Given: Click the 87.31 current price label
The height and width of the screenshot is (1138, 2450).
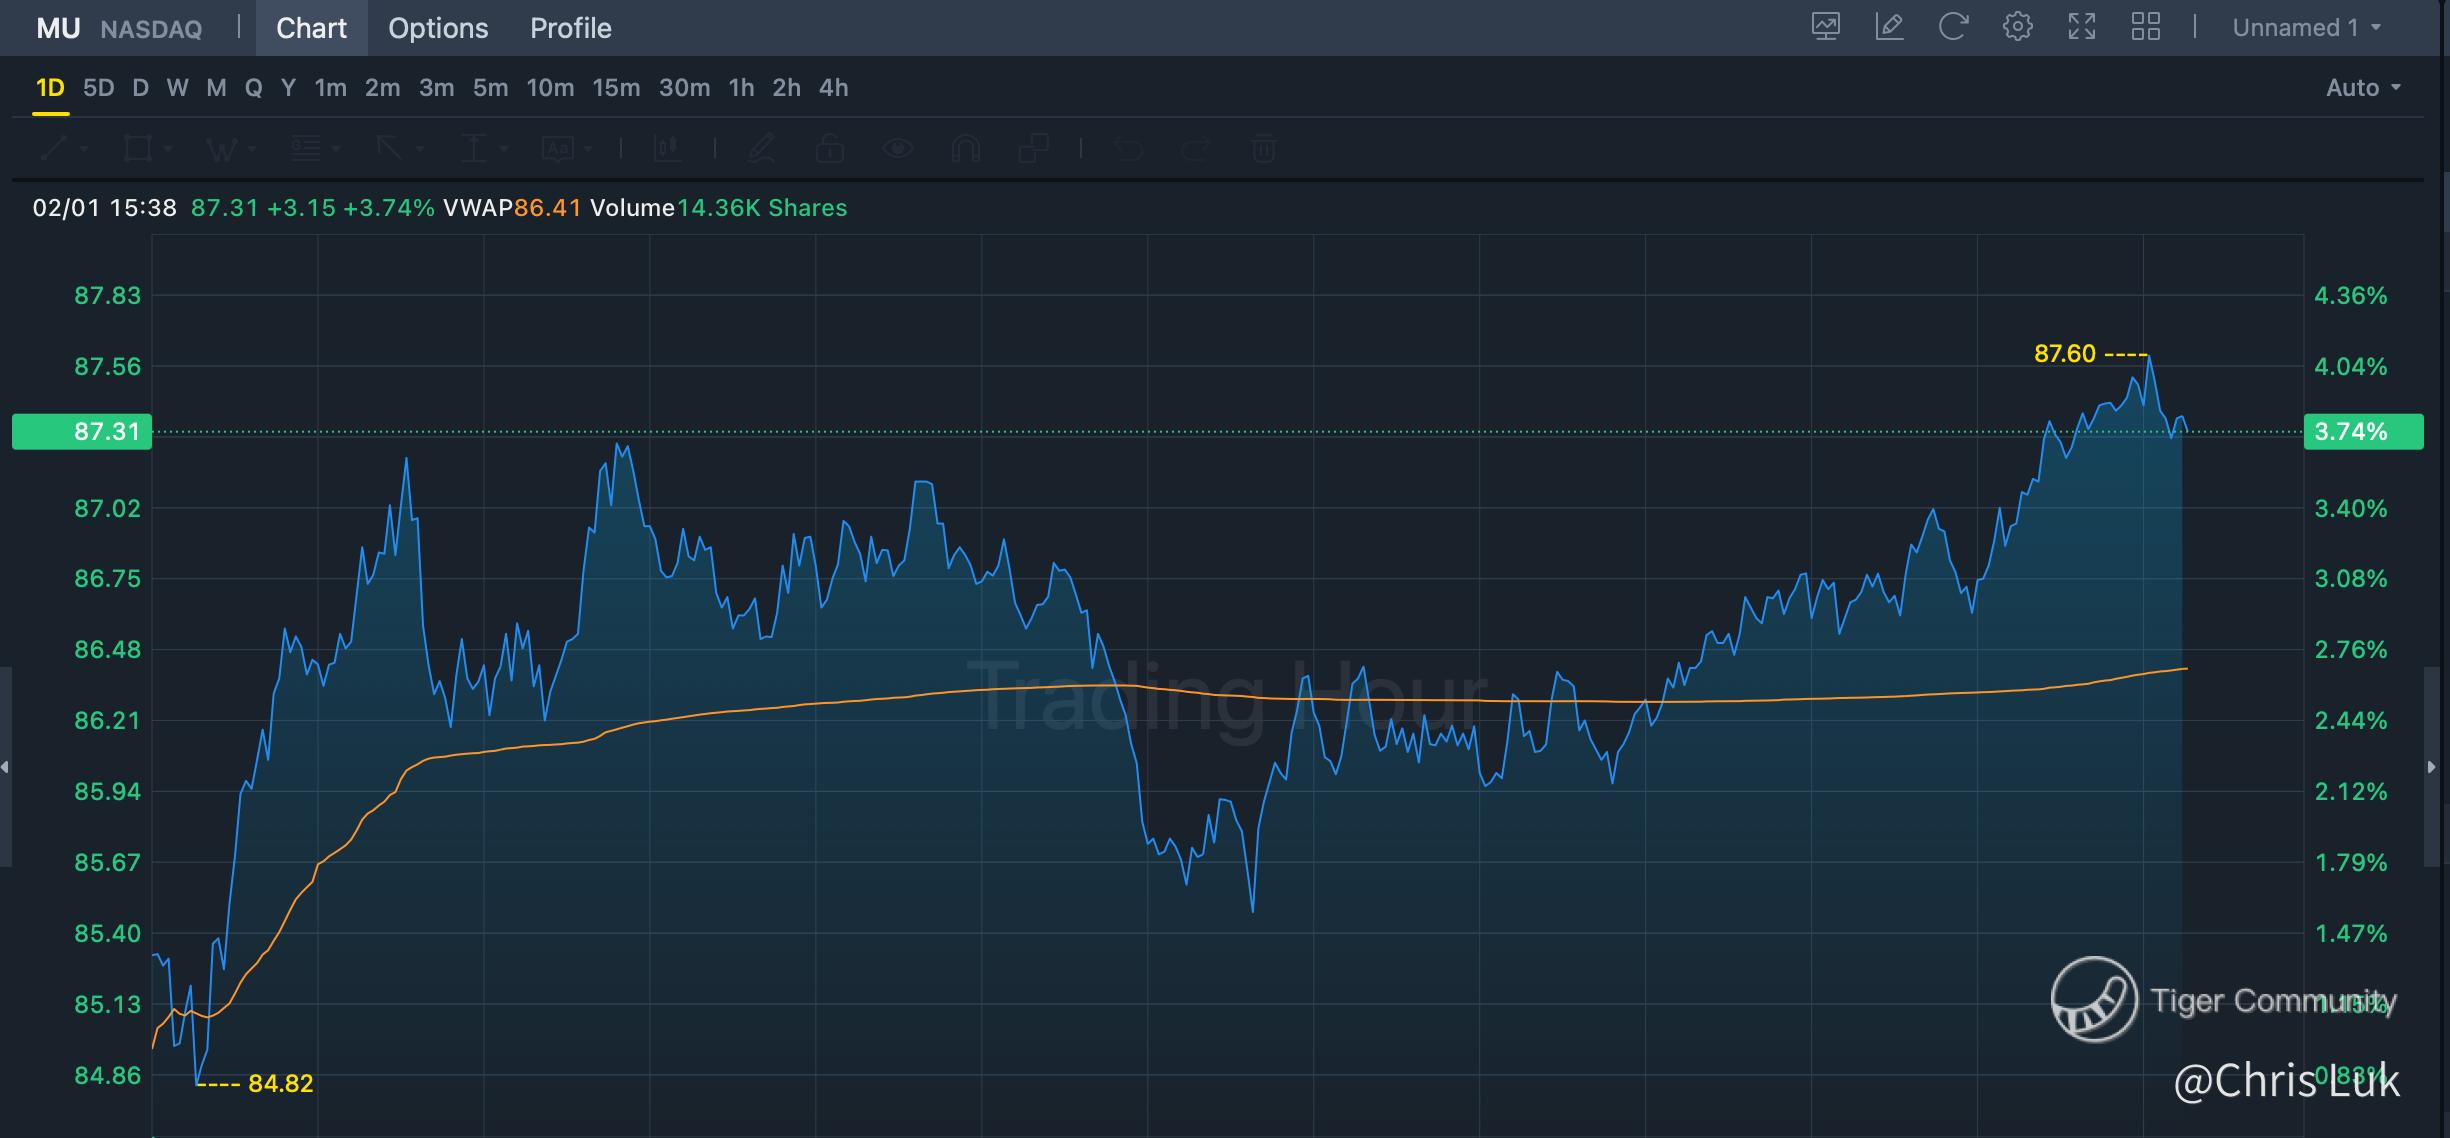Looking at the screenshot, I should point(82,432).
